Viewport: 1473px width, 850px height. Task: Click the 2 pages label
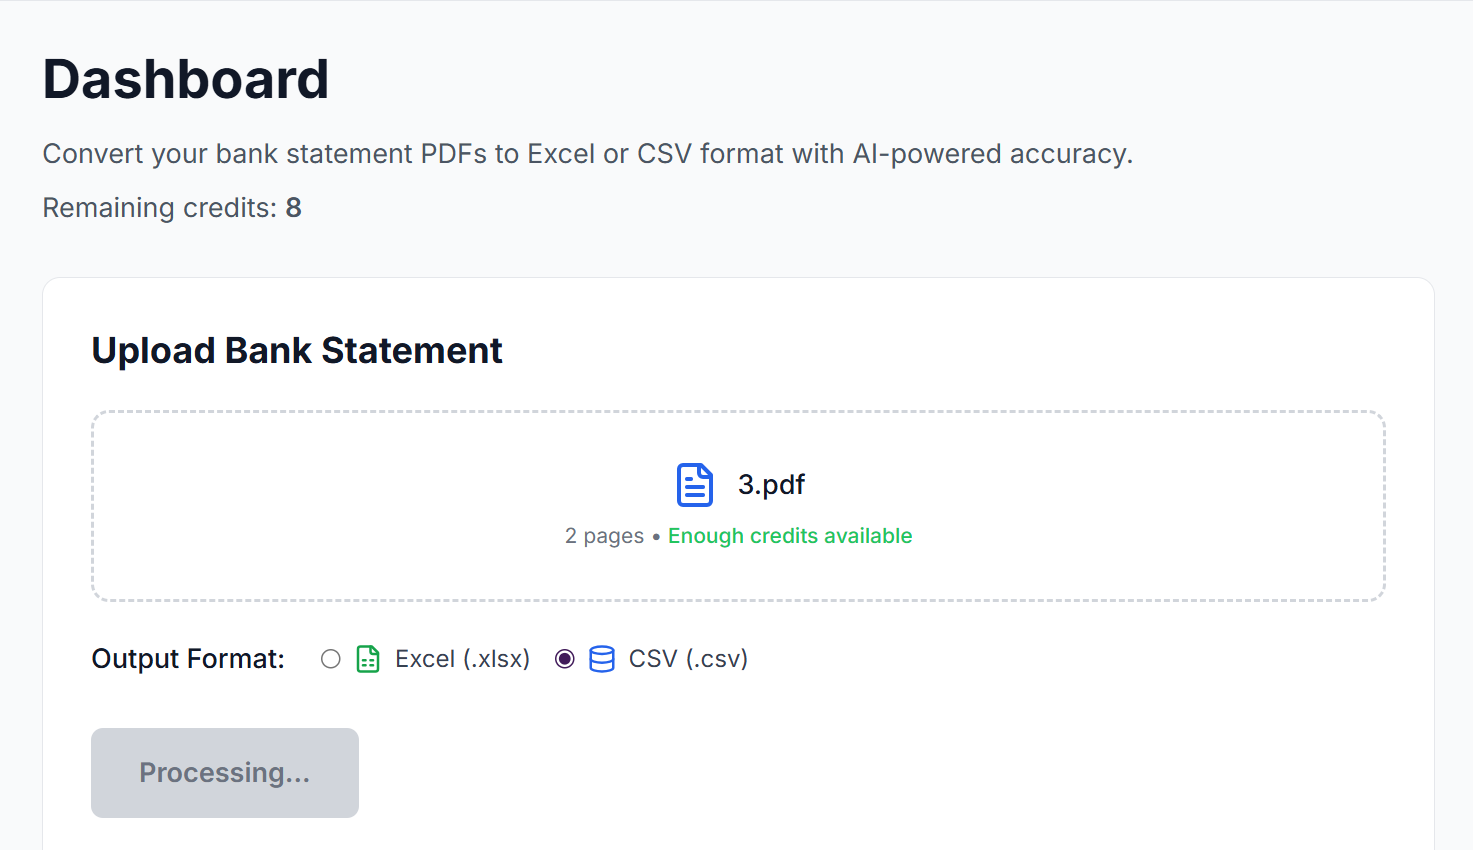[x=604, y=536]
